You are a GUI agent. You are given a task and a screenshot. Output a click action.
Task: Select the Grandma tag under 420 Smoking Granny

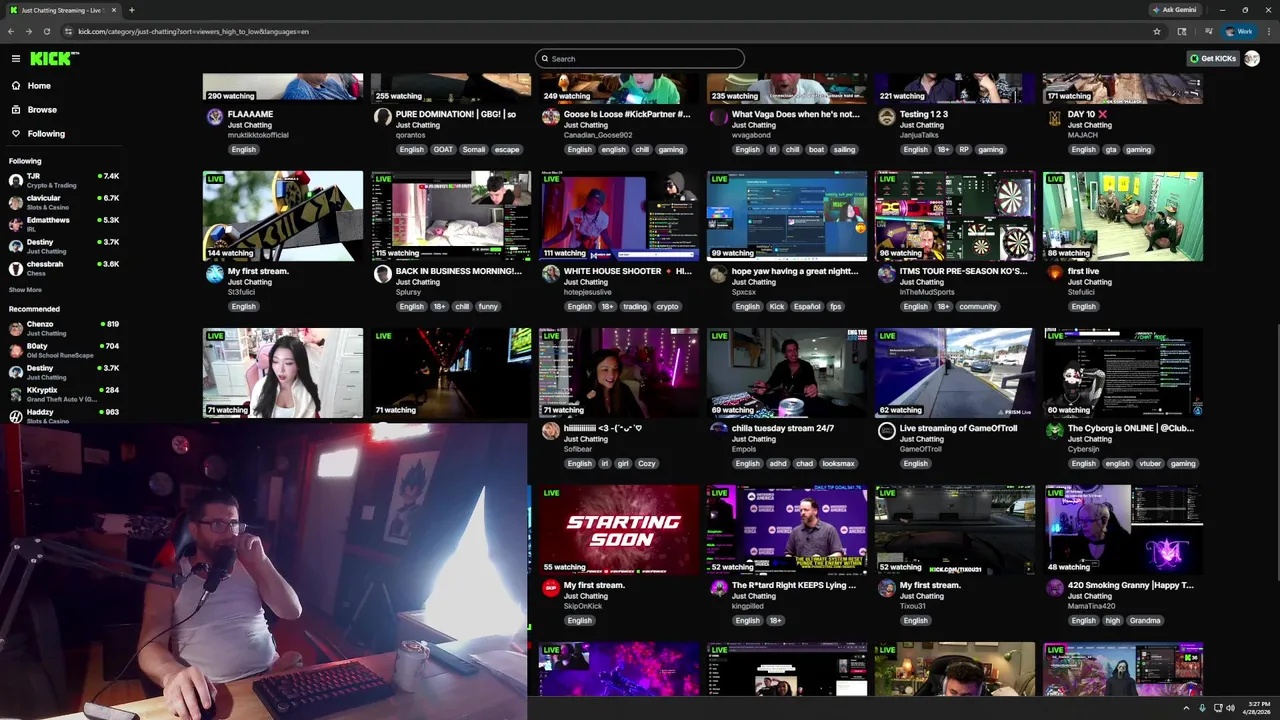(1145, 621)
